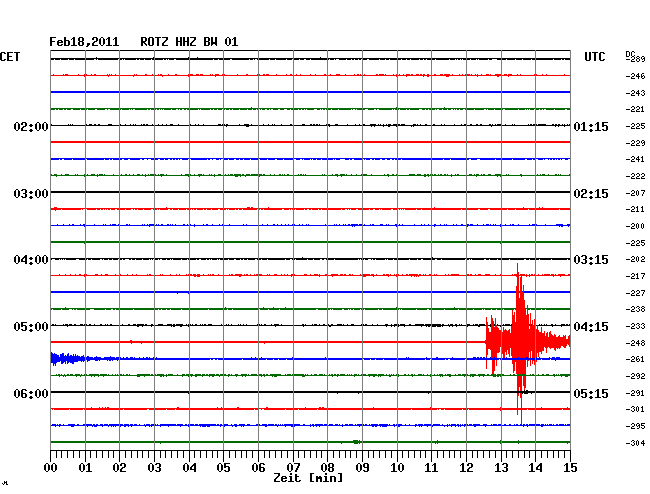Viewport: 650px width, 494px height.
Task: Select the 03:00 CET time label
Action: [x=31, y=194]
